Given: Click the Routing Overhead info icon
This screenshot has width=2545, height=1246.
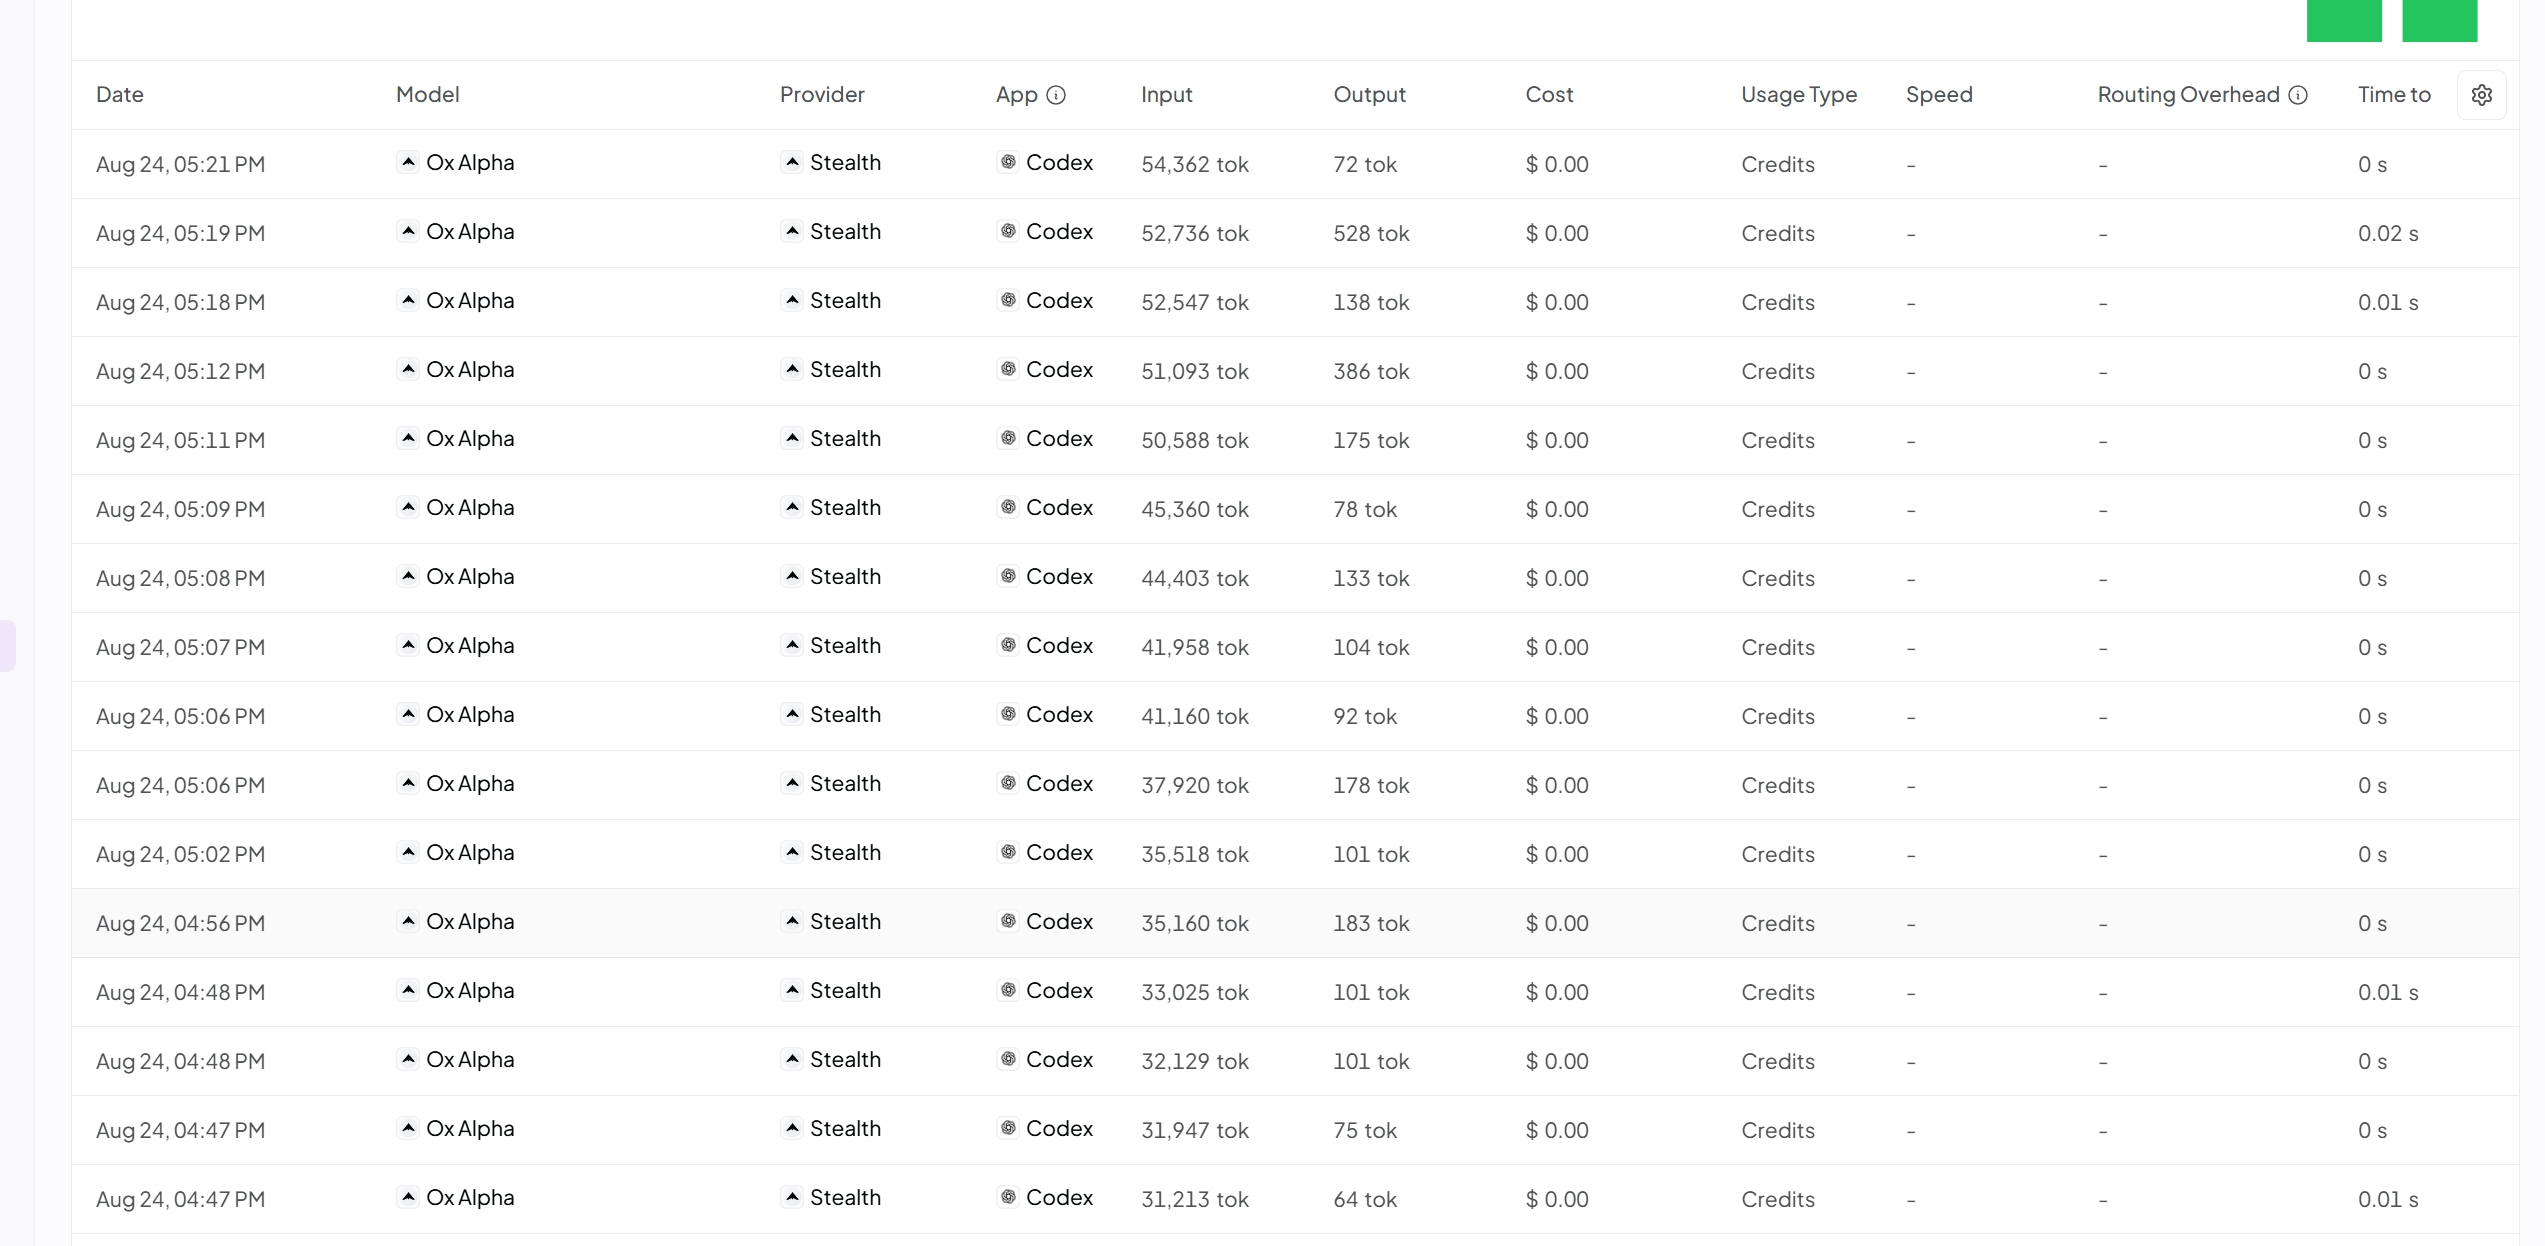Looking at the screenshot, I should click(2298, 95).
